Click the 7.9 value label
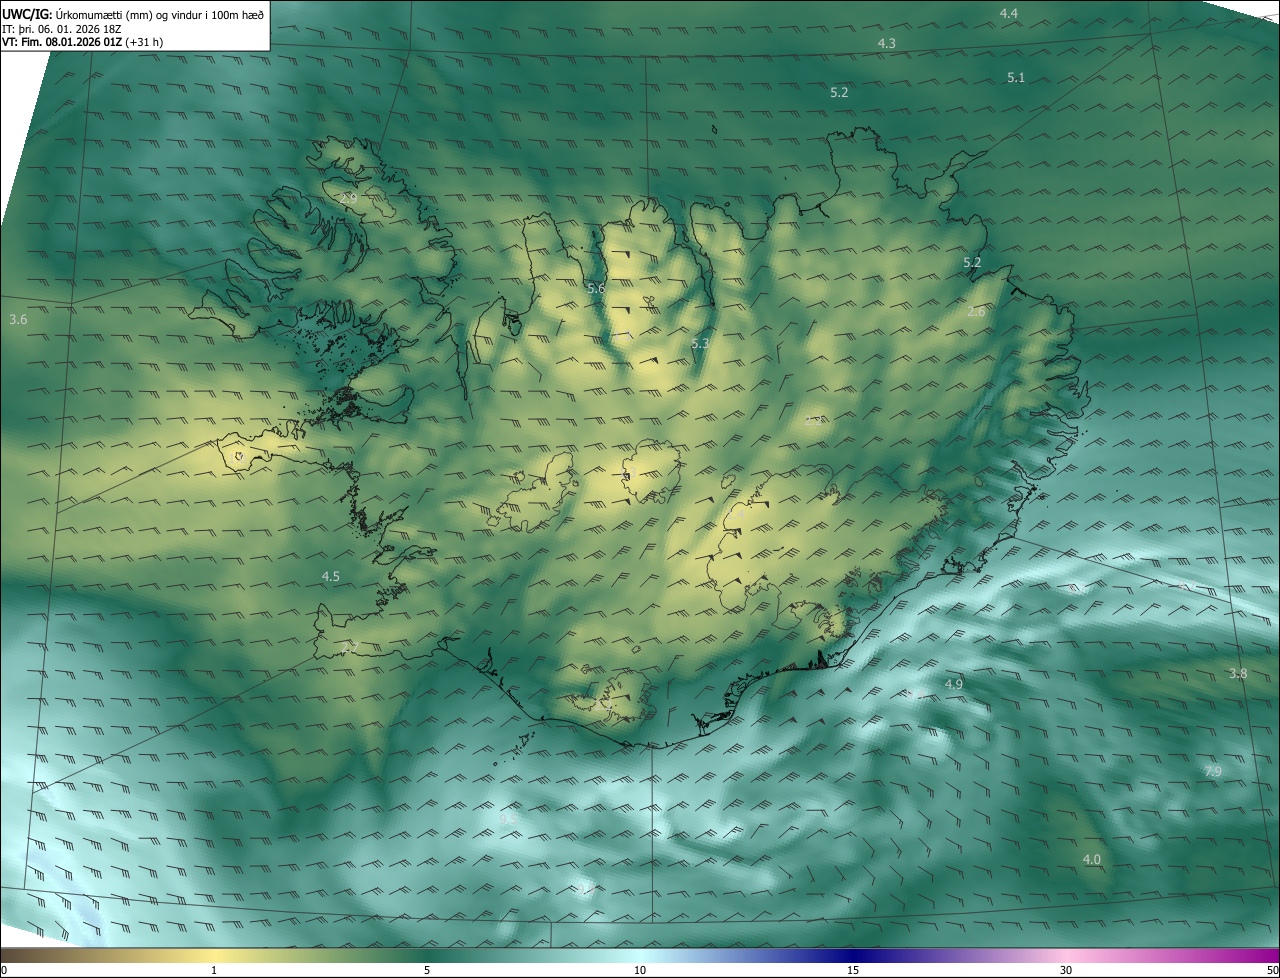 click(1212, 771)
